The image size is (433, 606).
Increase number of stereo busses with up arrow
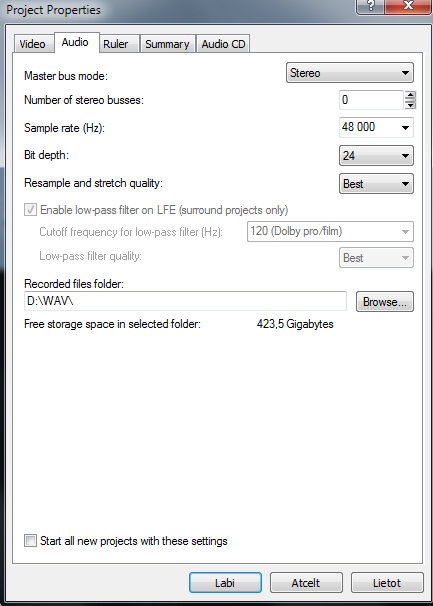pos(410,95)
